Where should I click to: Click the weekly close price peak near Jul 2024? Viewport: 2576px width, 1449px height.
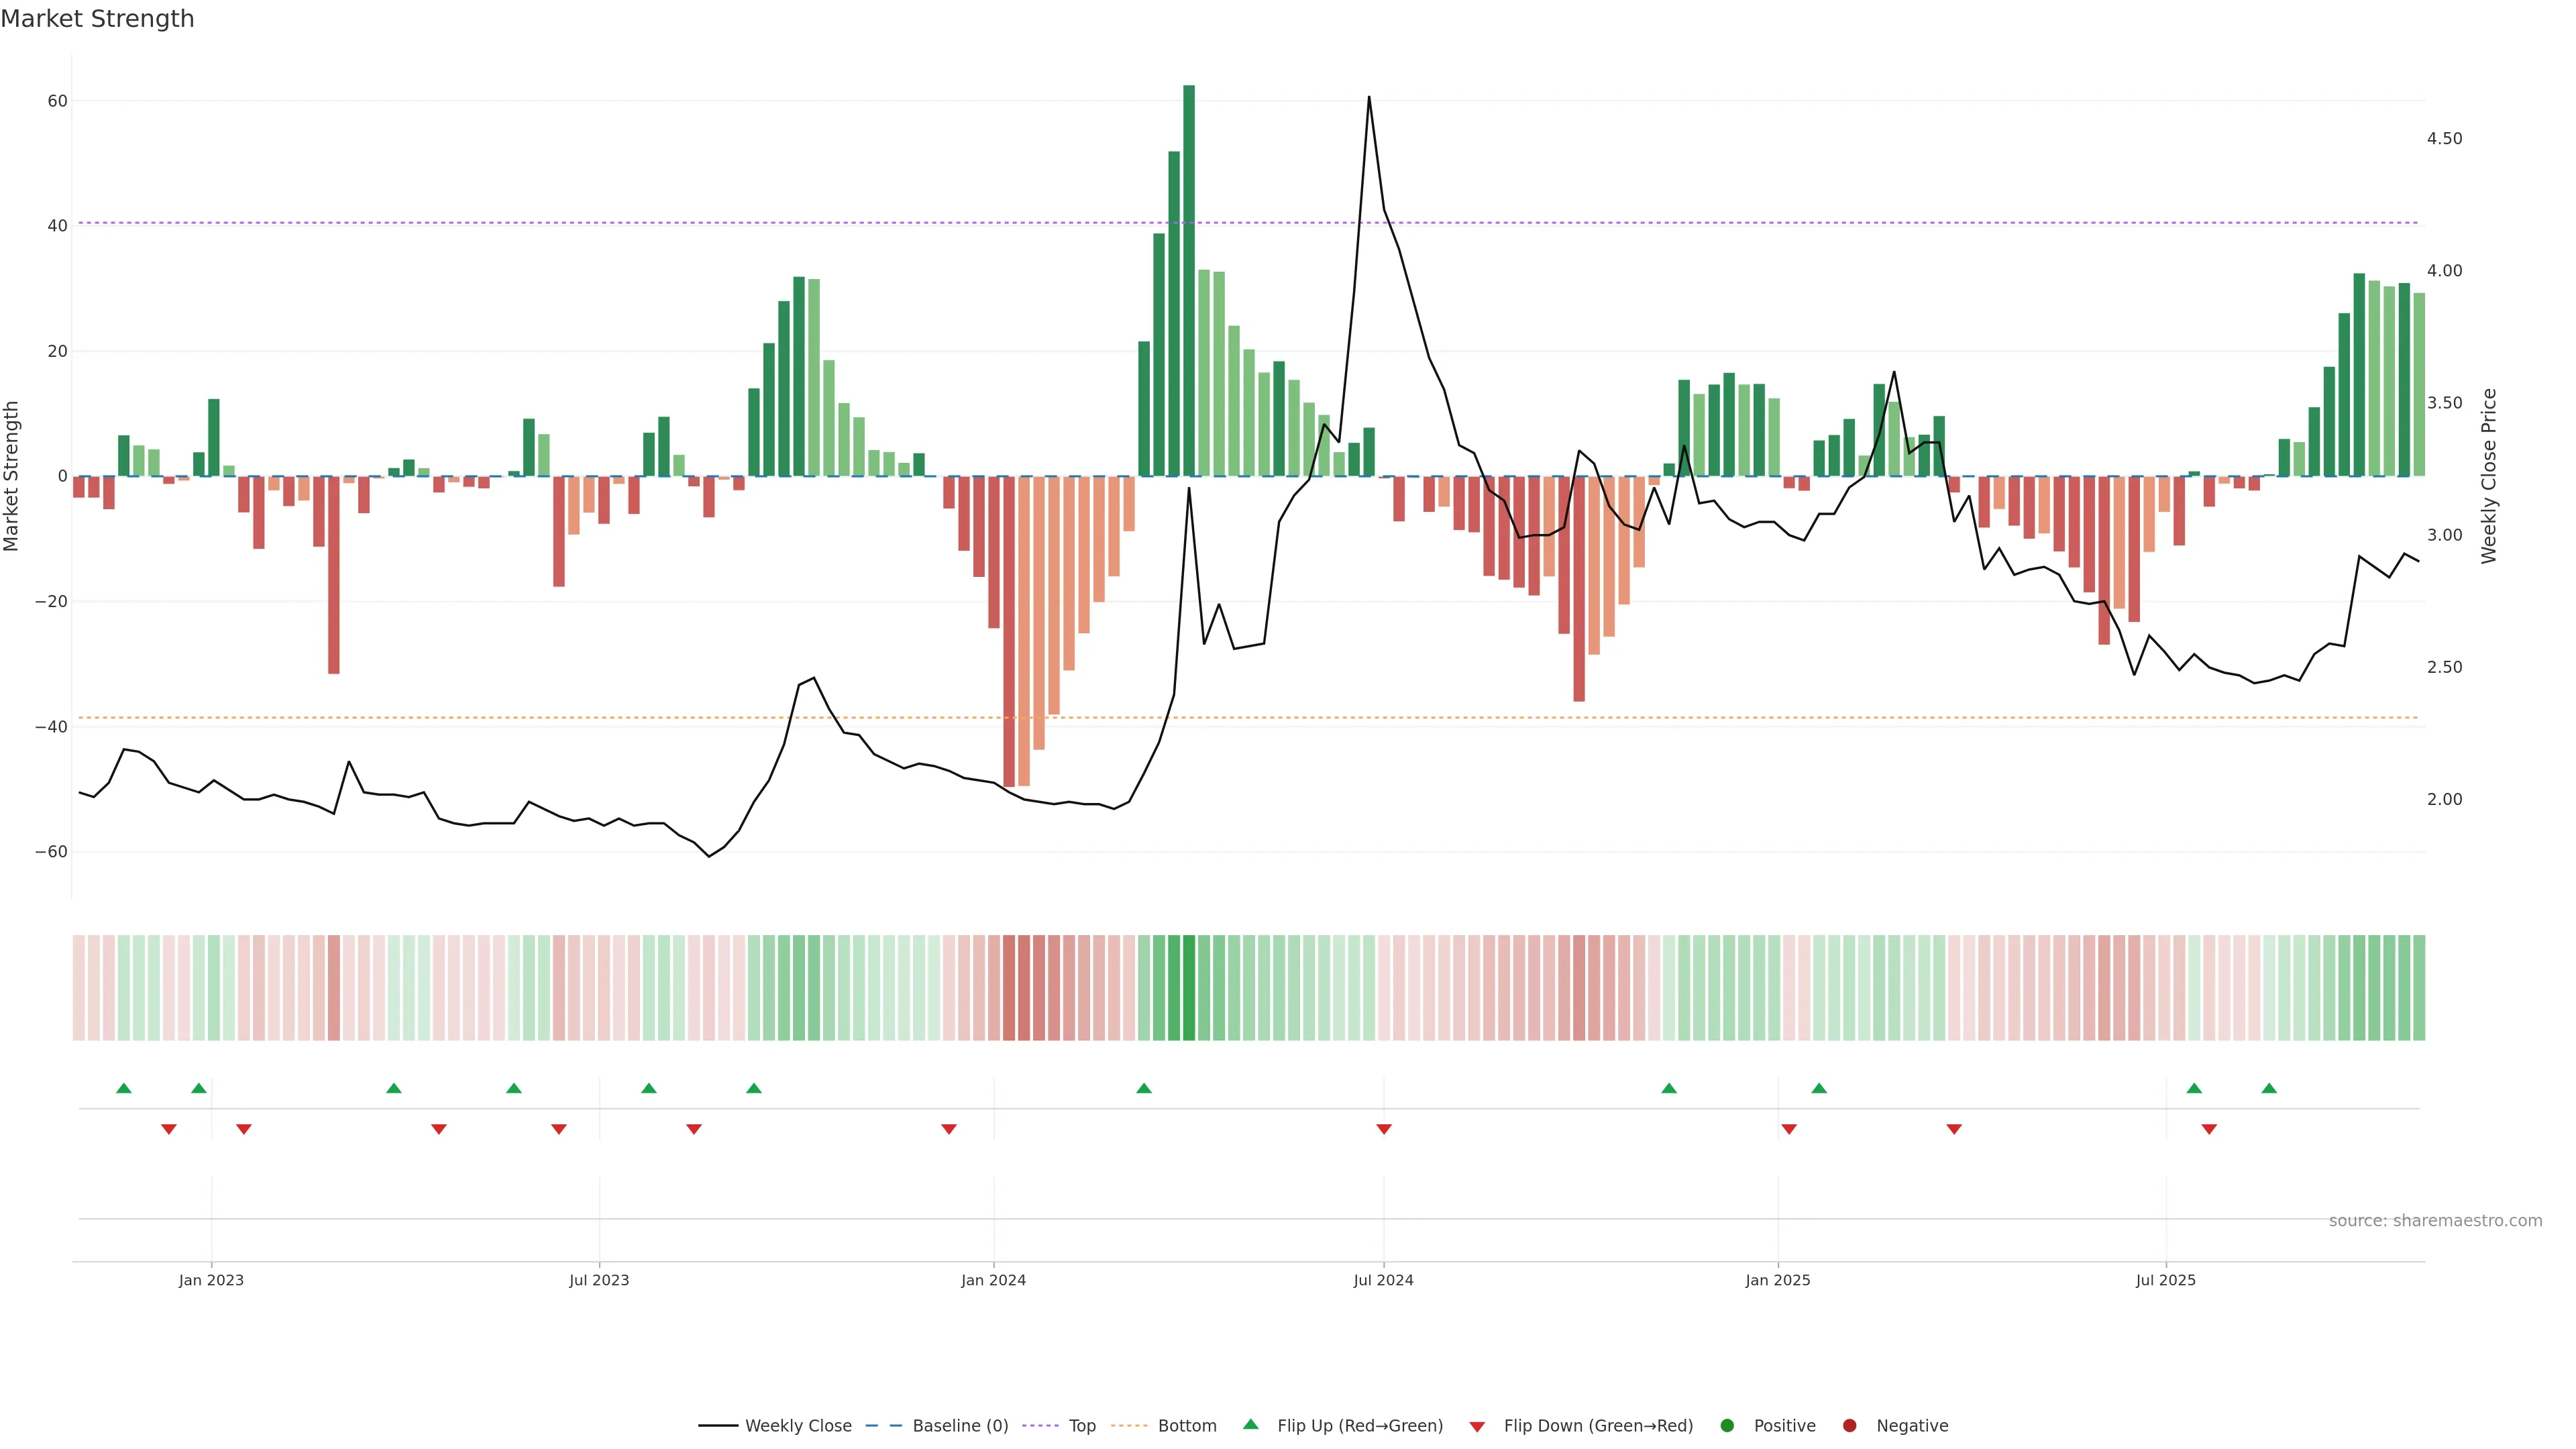1369,98
